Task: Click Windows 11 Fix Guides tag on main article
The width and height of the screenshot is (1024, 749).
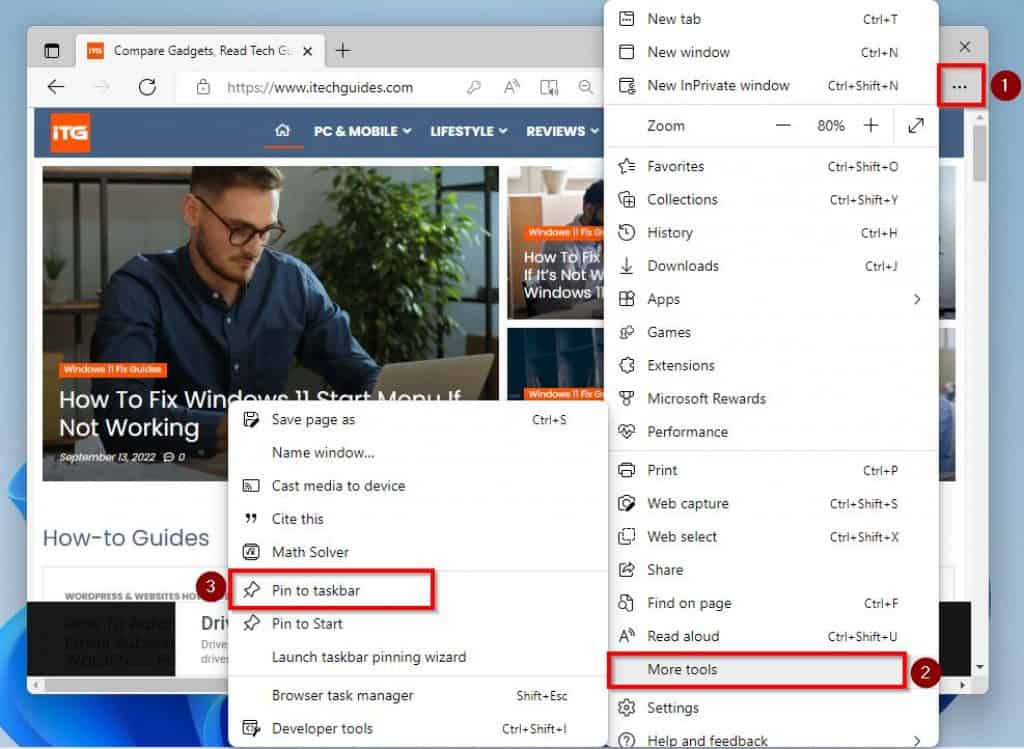Action: point(112,370)
